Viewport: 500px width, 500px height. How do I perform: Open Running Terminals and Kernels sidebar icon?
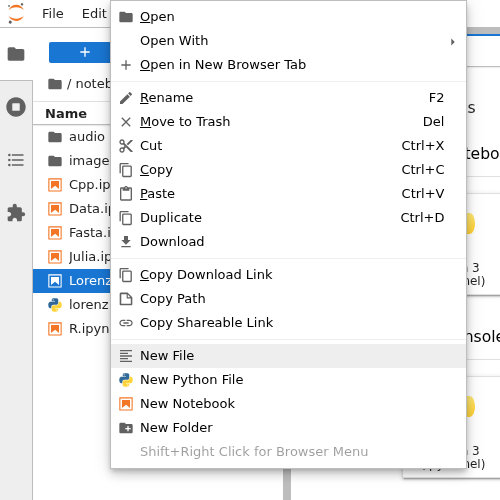tap(16, 107)
